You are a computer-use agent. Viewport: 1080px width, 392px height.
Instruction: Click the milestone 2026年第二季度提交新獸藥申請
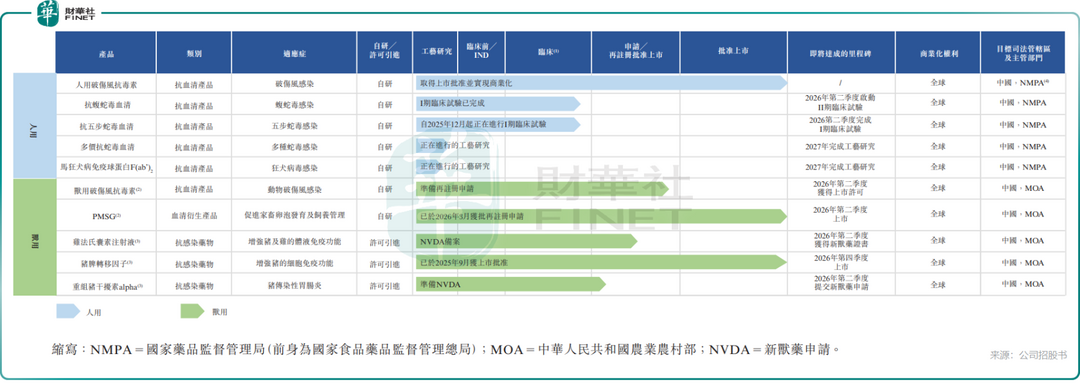[x=840, y=282]
